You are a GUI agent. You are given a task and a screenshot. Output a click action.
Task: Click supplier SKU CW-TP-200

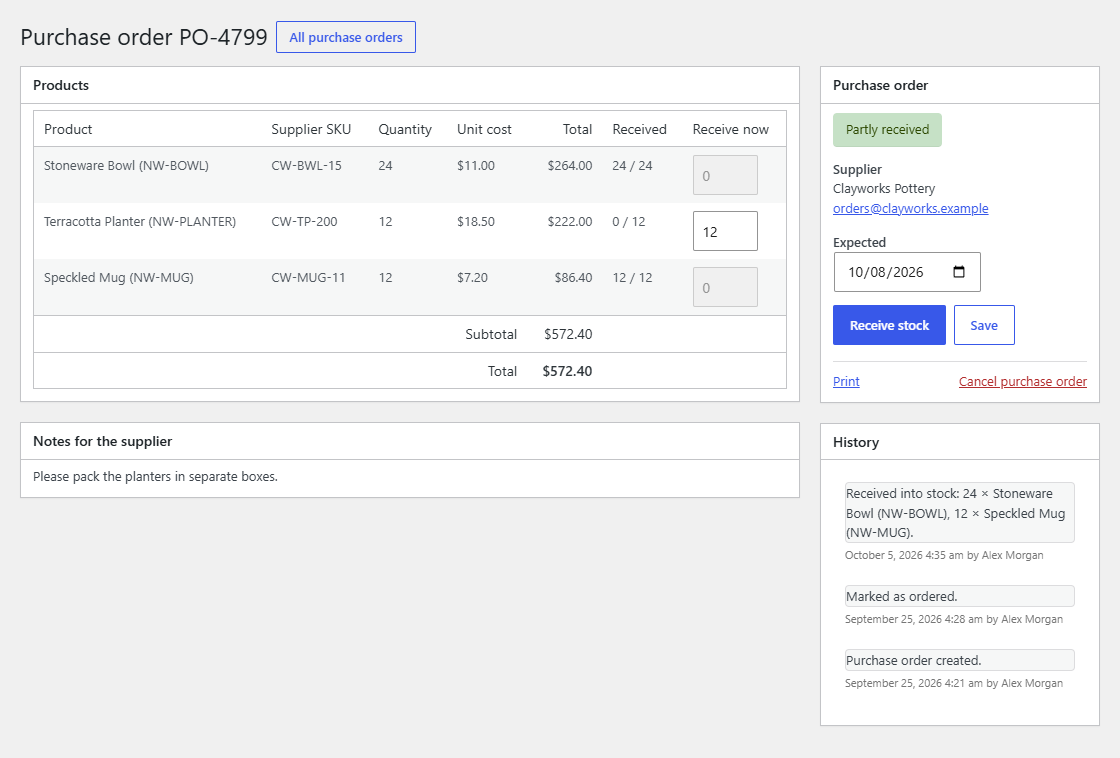[x=304, y=221]
